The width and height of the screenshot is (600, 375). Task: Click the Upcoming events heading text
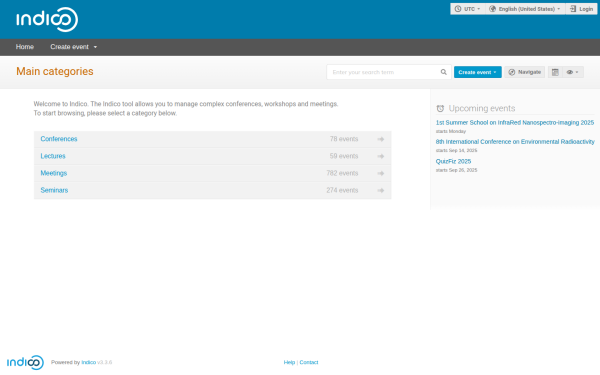click(482, 108)
